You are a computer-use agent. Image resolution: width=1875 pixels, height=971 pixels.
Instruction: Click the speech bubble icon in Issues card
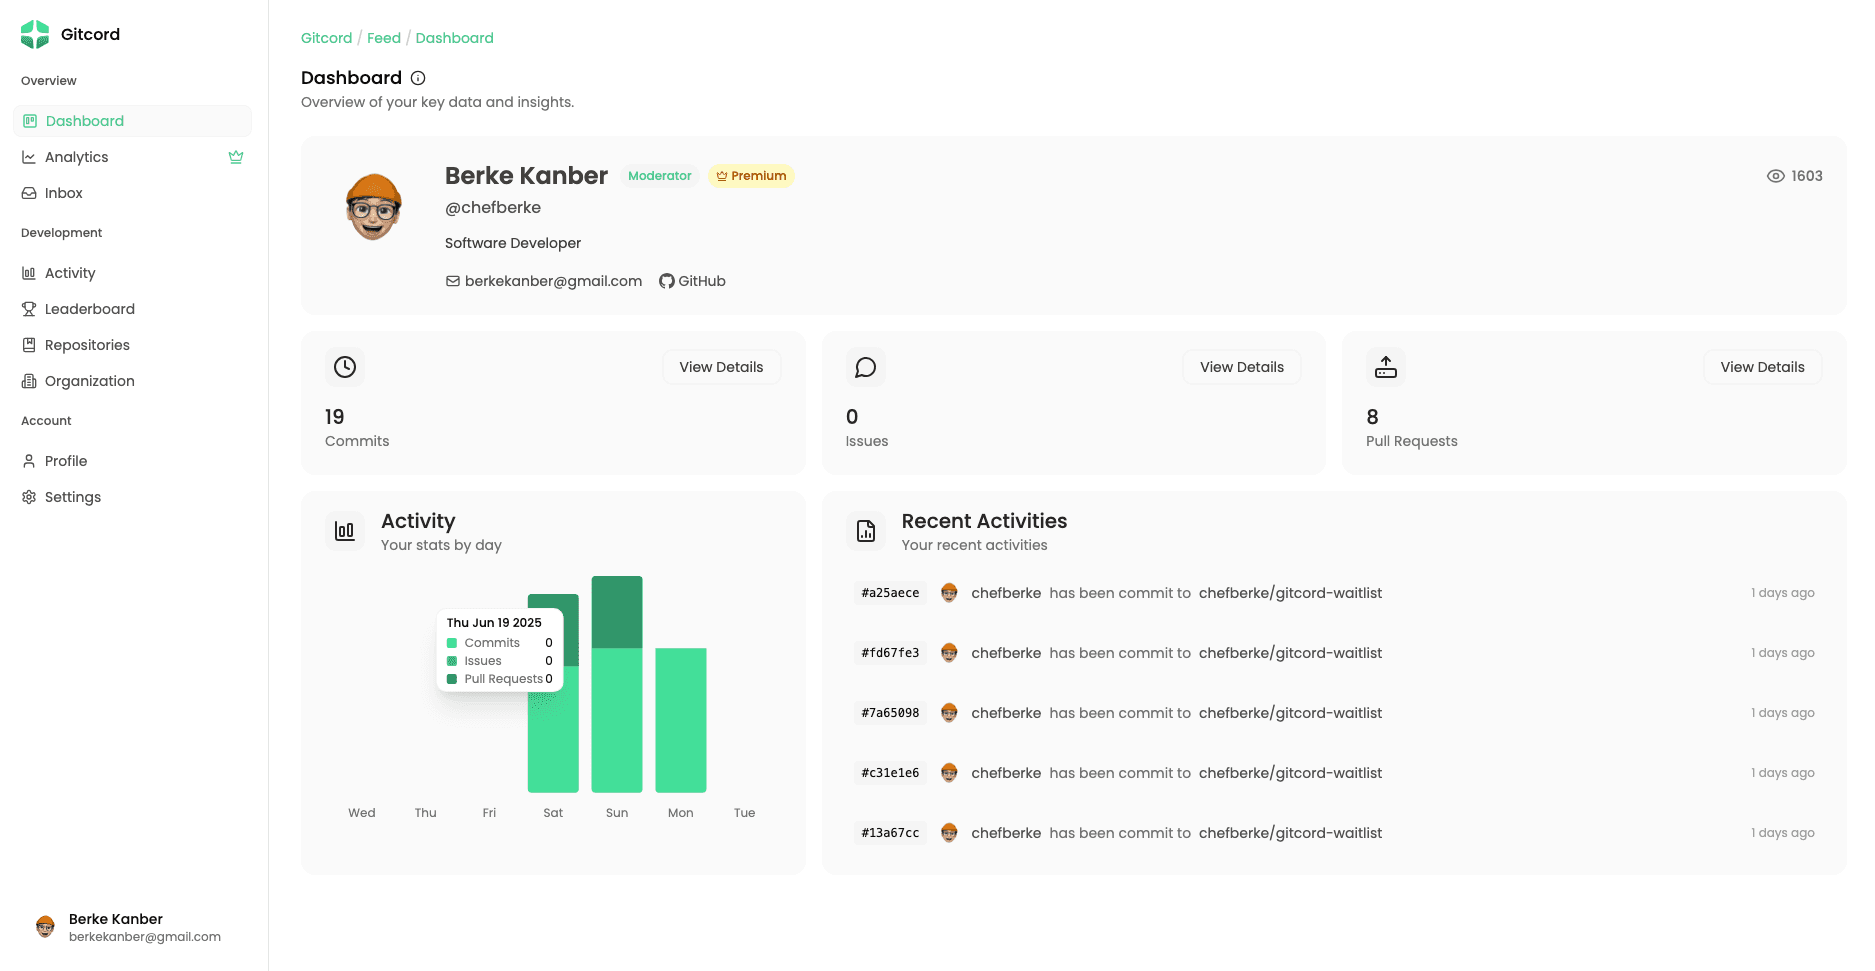pyautogui.click(x=865, y=367)
